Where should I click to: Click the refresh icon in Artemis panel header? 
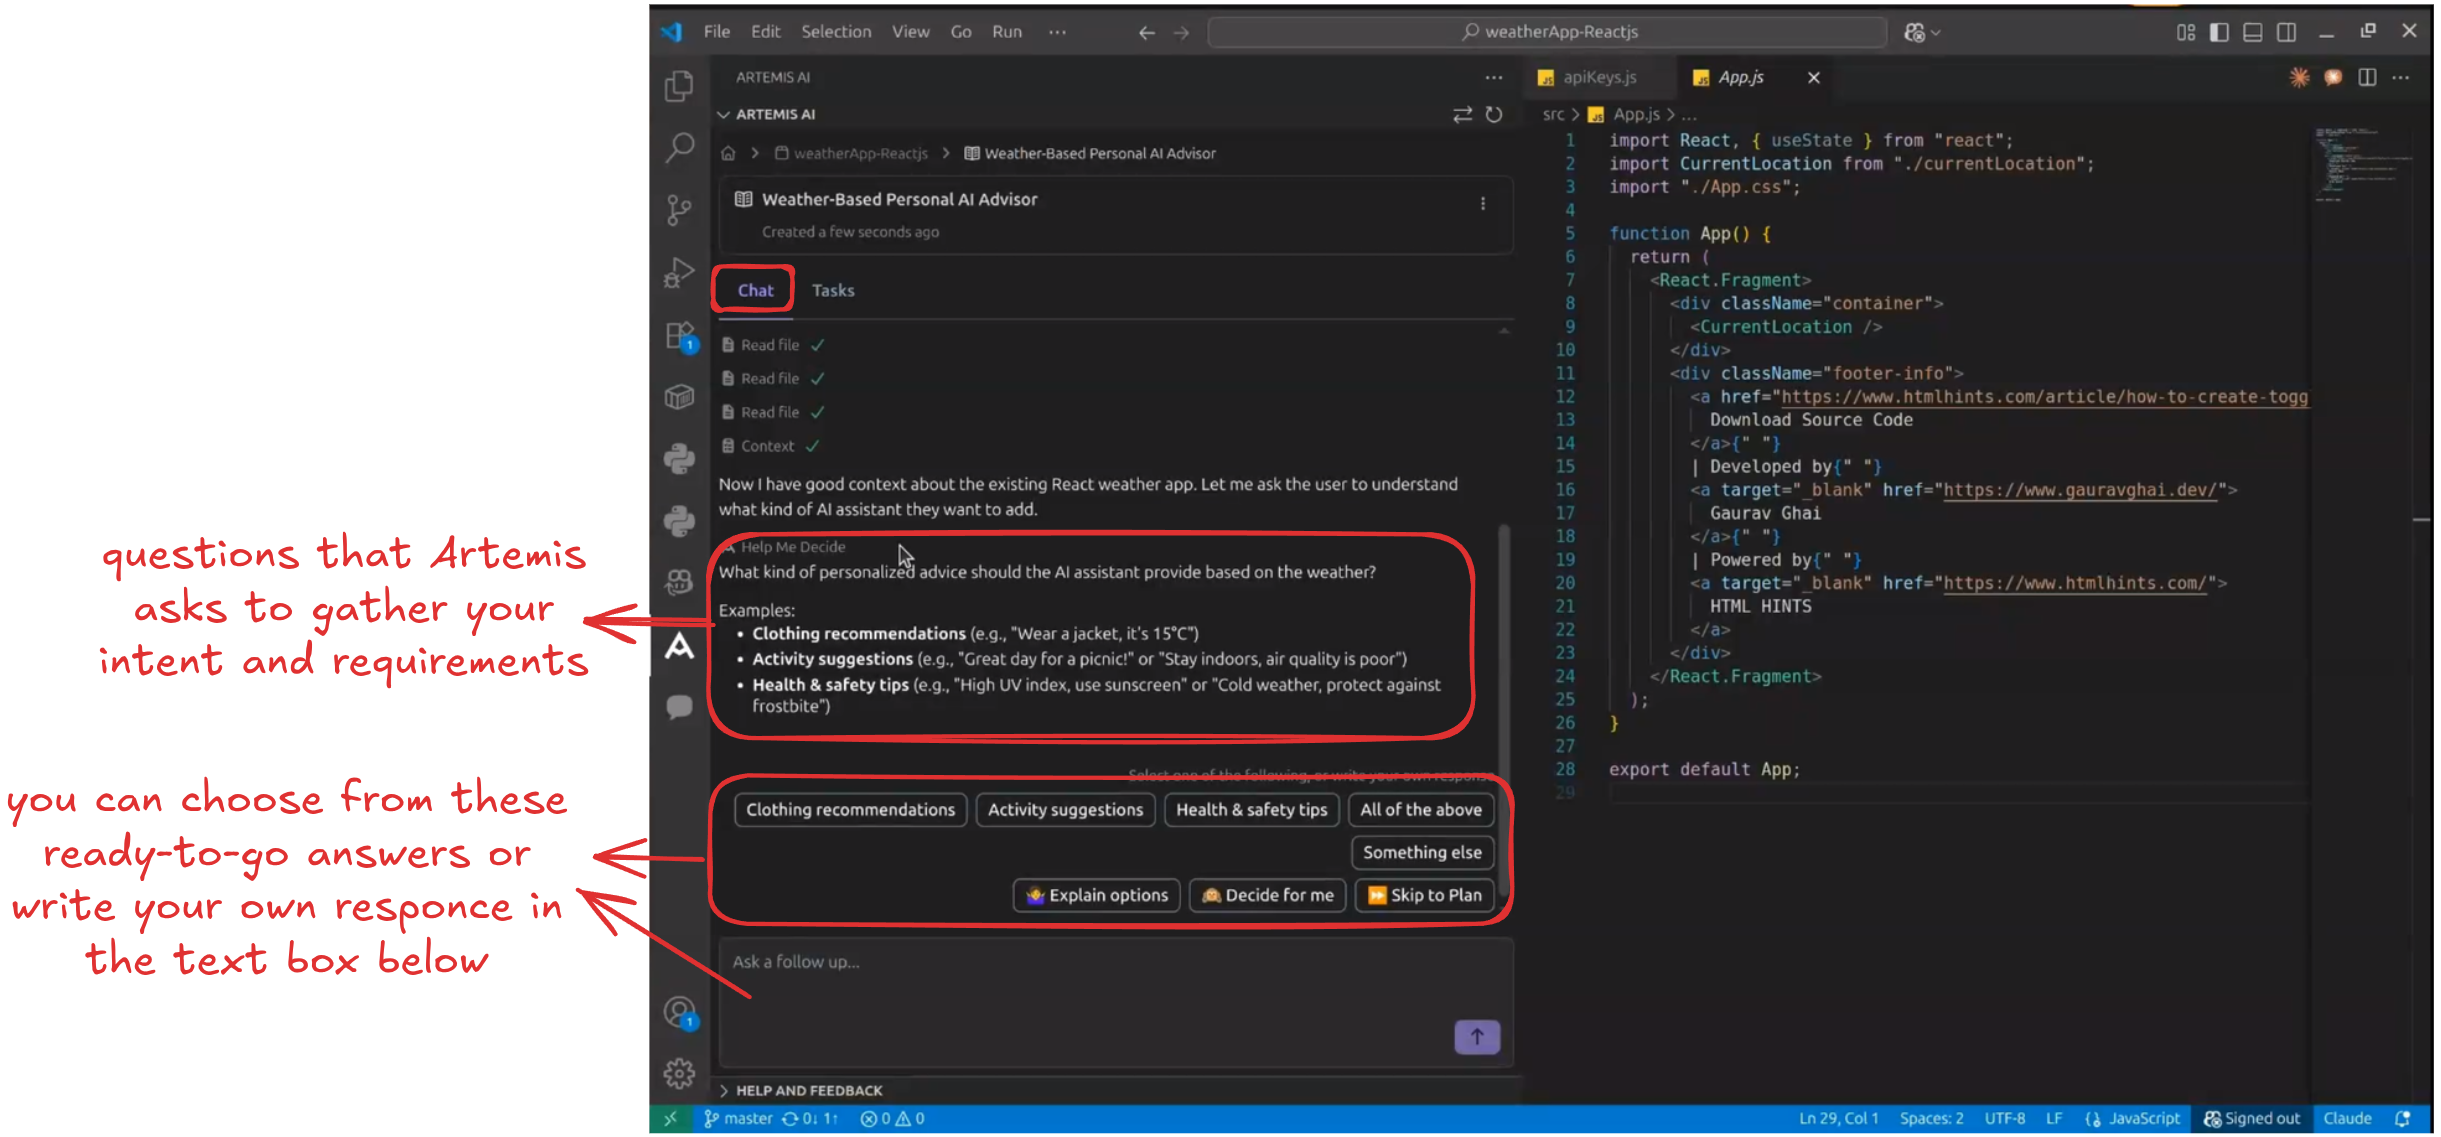pyautogui.click(x=1494, y=115)
